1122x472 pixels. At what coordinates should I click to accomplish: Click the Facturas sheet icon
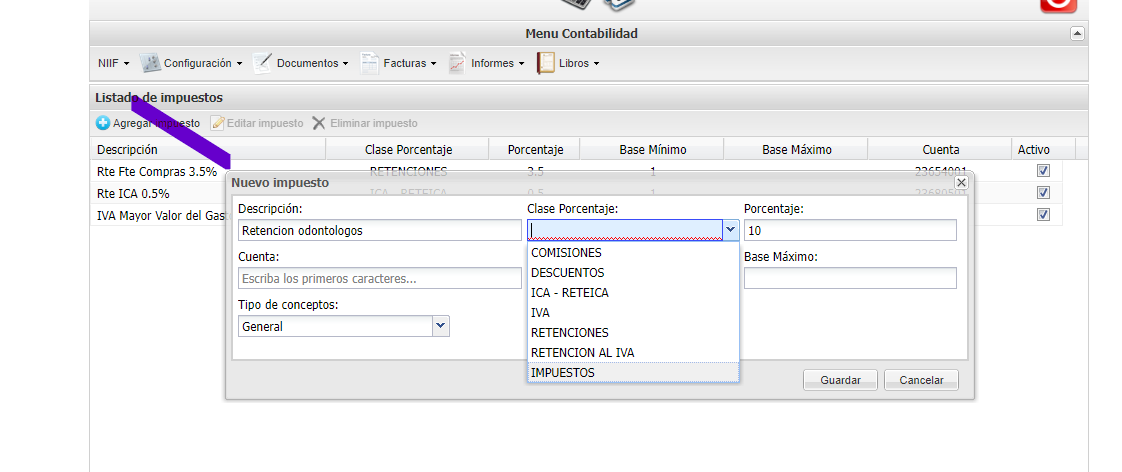tap(369, 63)
